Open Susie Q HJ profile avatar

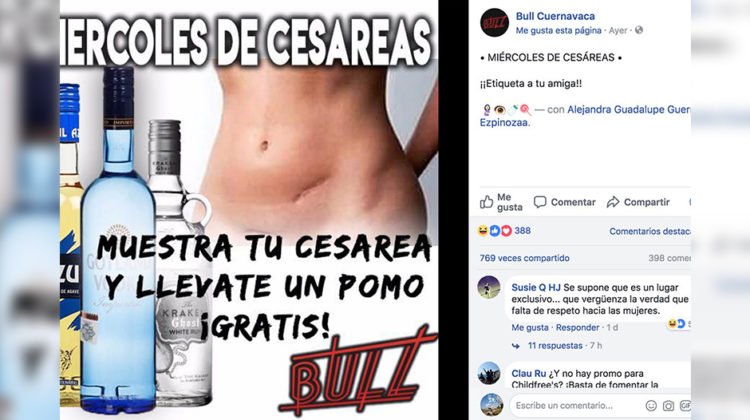click(489, 287)
